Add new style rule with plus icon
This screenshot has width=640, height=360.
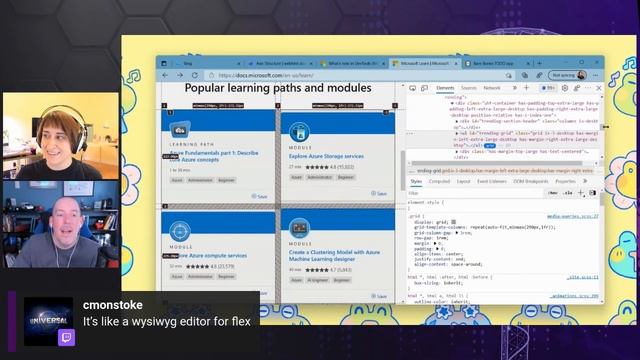pos(580,193)
